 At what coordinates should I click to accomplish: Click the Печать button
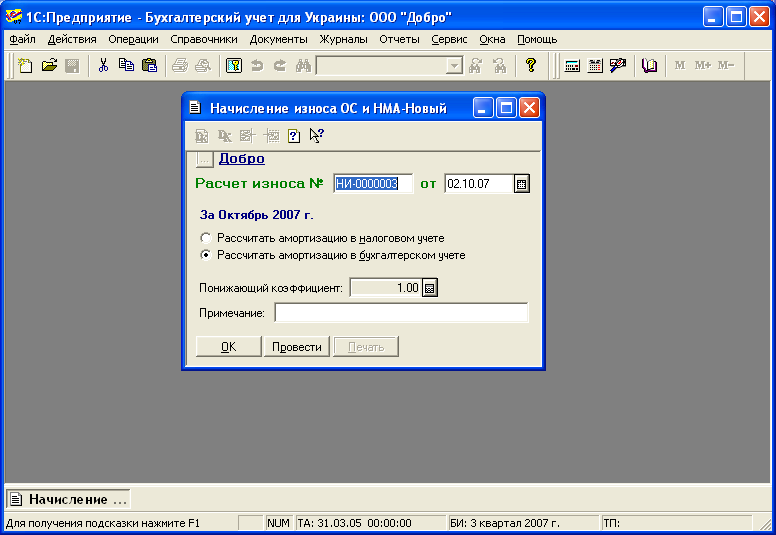366,347
